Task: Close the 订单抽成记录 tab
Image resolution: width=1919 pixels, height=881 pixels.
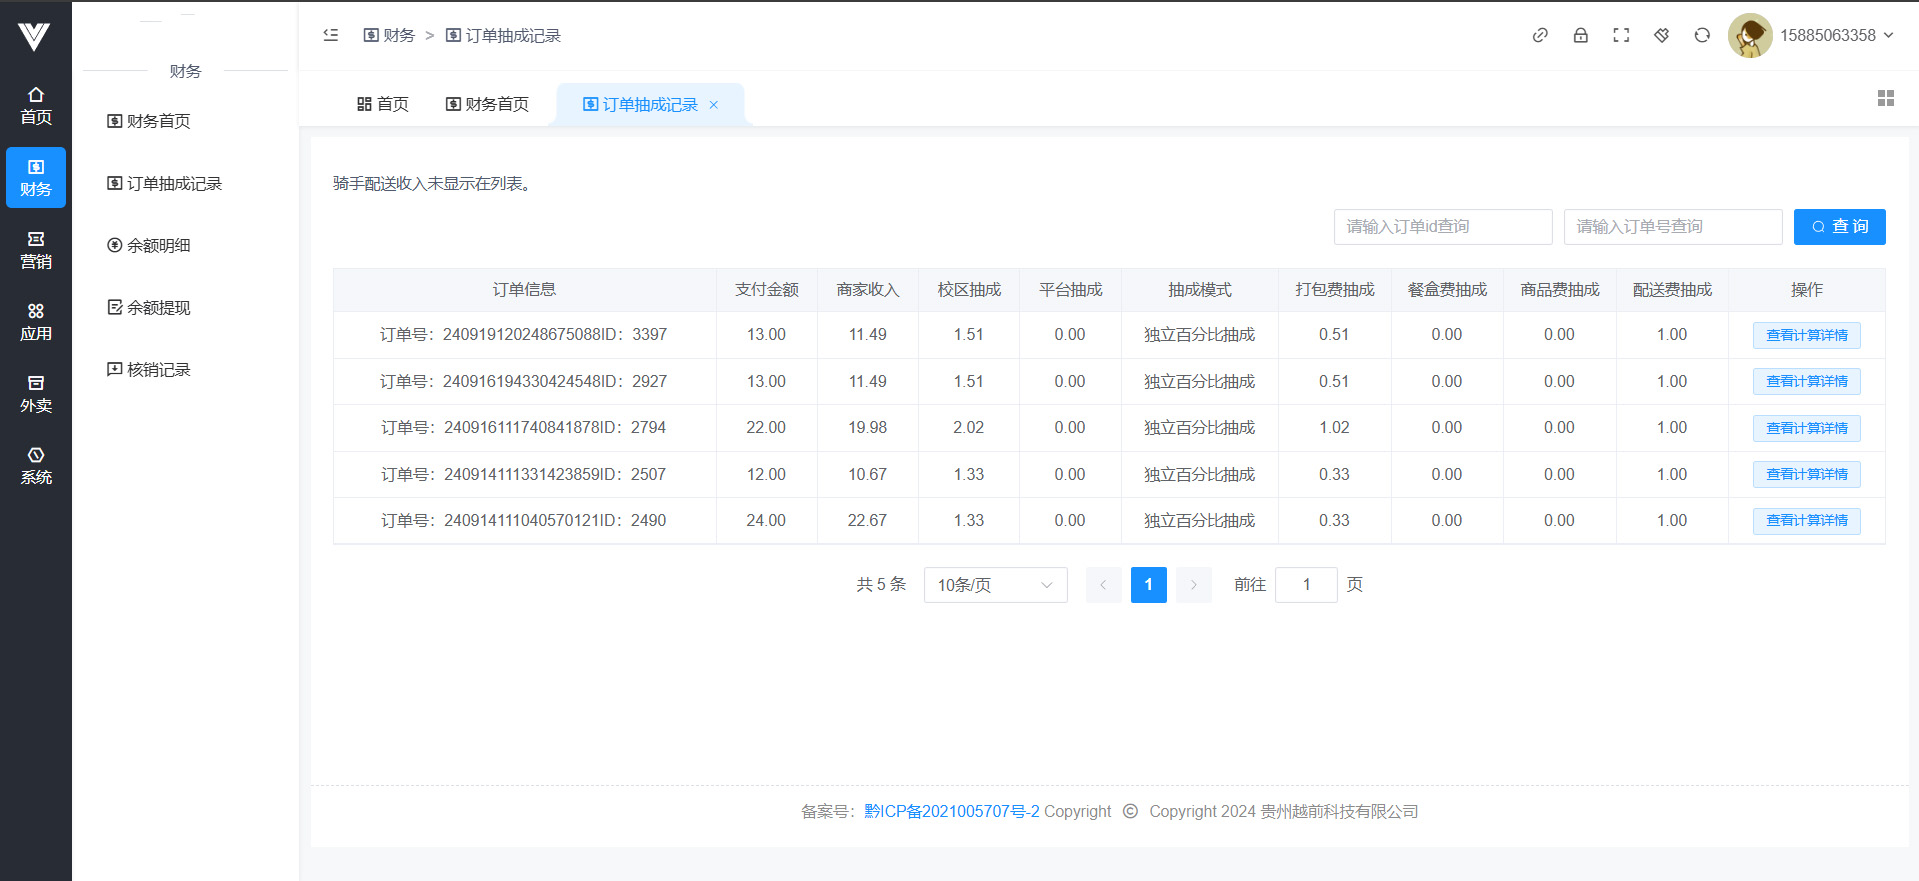Action: point(714,105)
